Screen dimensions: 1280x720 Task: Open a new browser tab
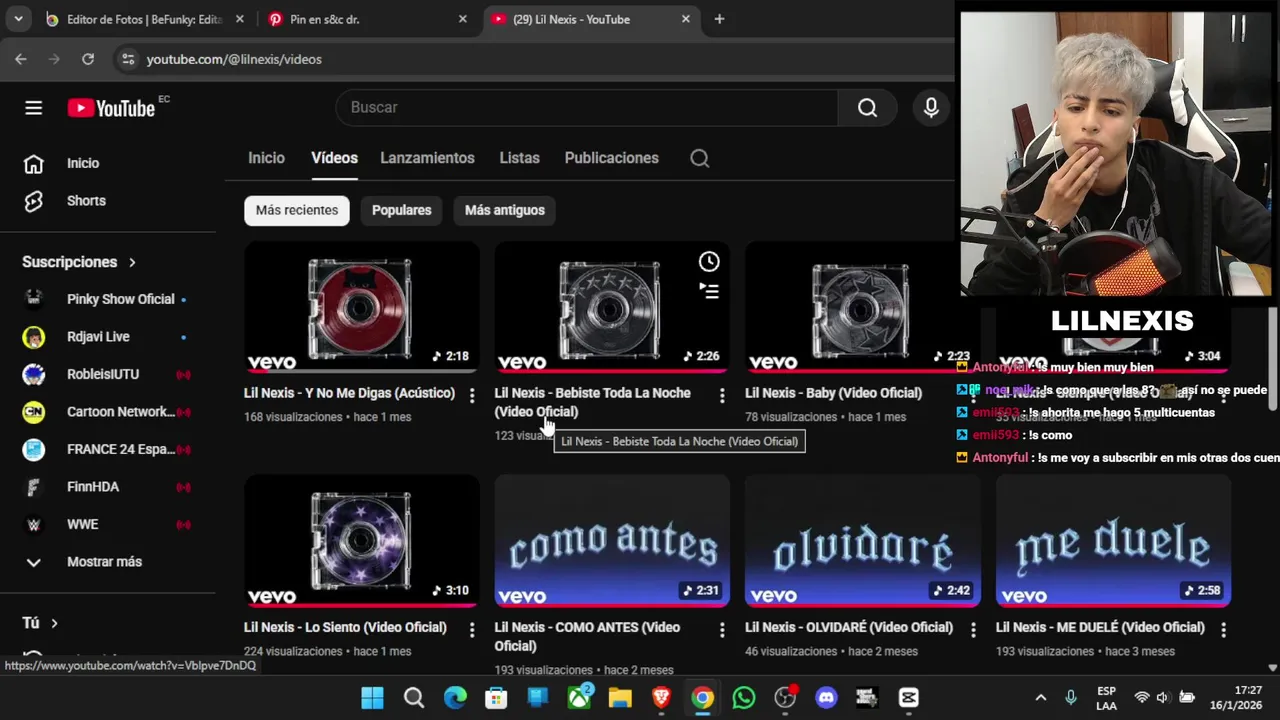tap(719, 19)
